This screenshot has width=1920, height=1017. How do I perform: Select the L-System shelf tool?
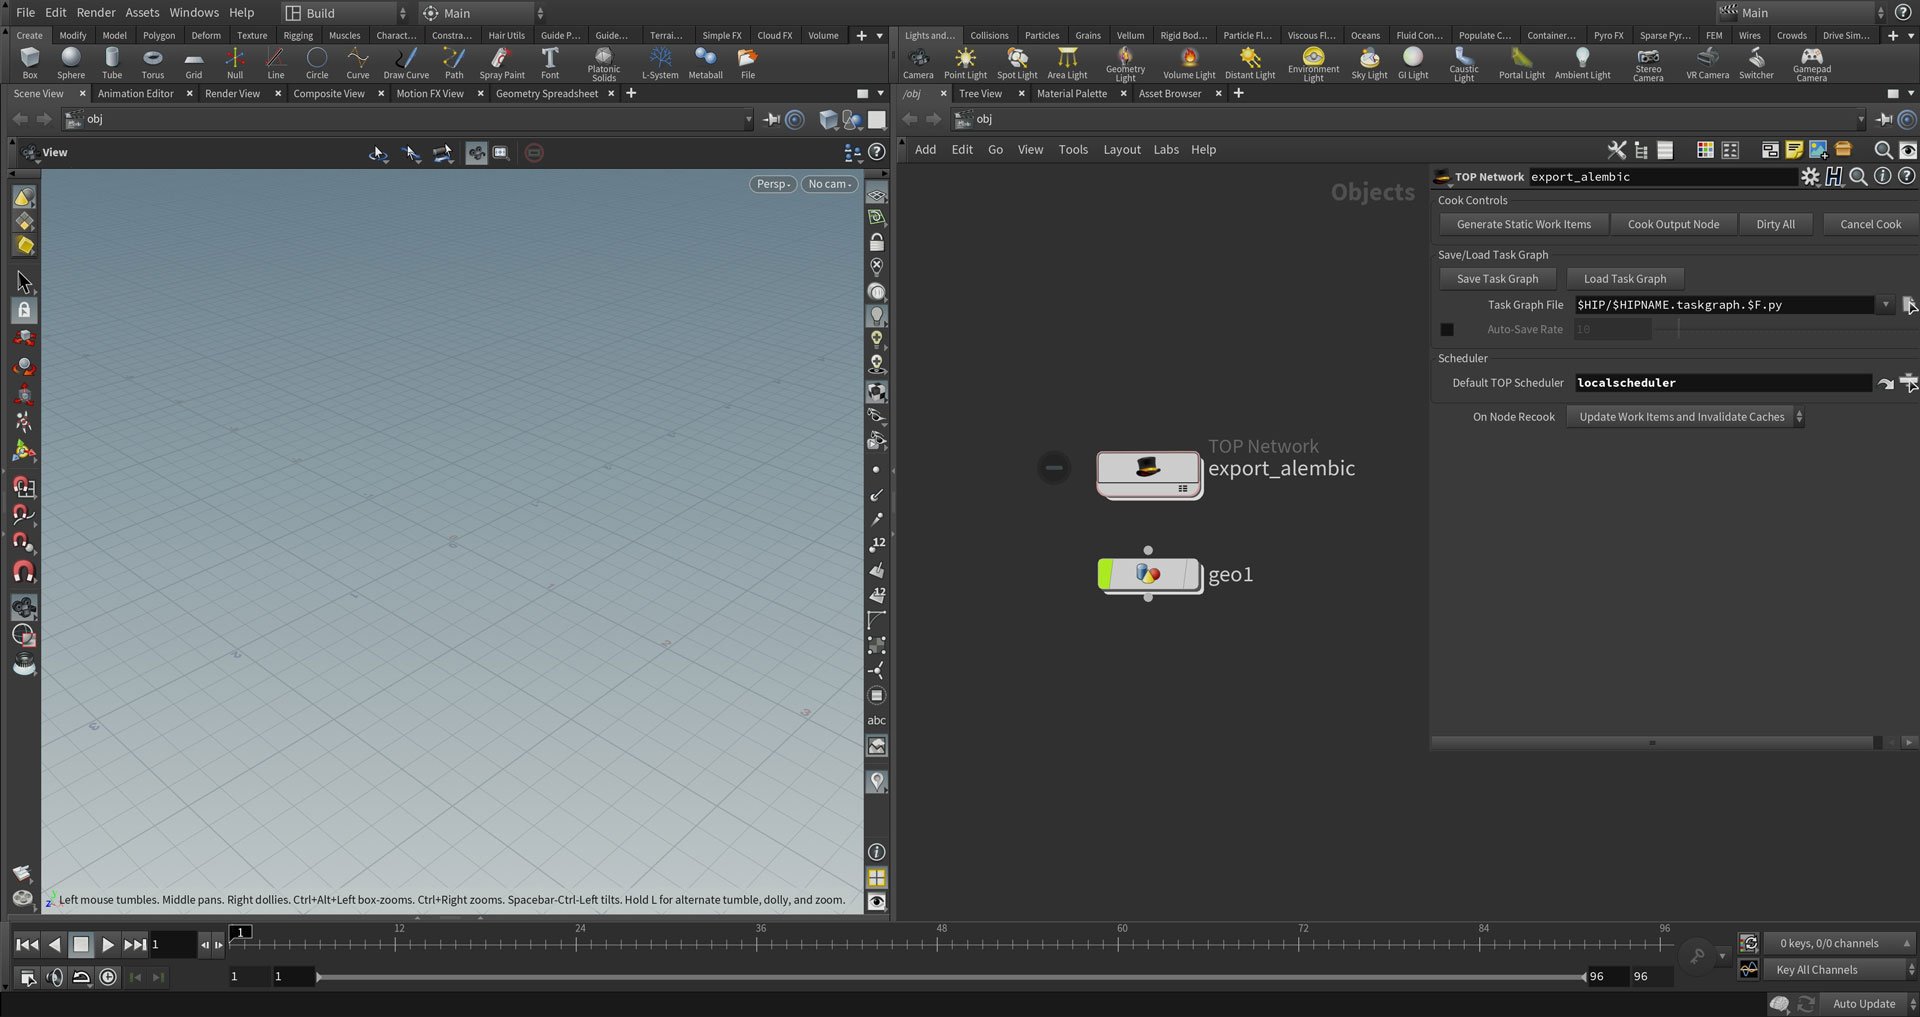660,63
